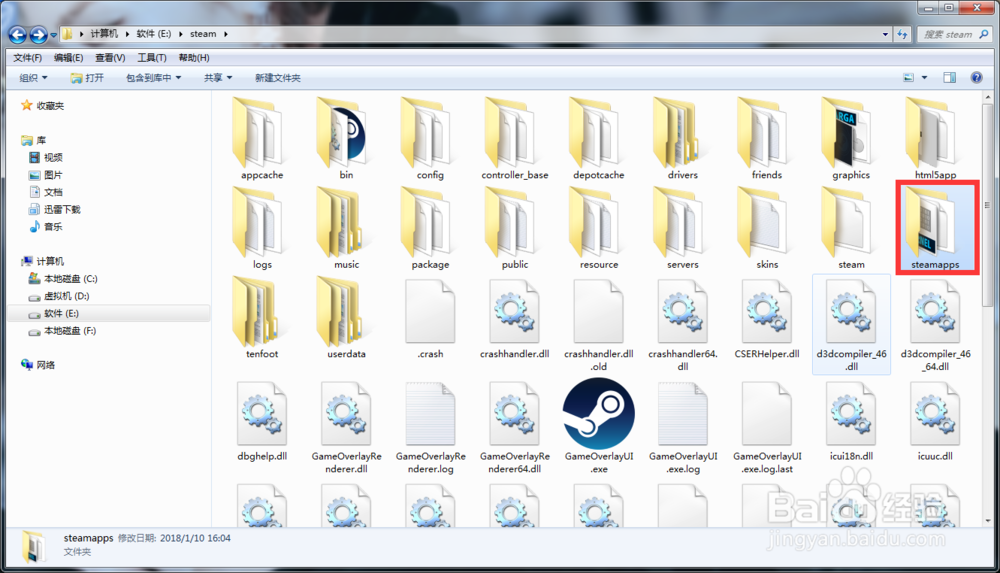
Task: Open the 查看(V) menu
Action: coord(110,57)
